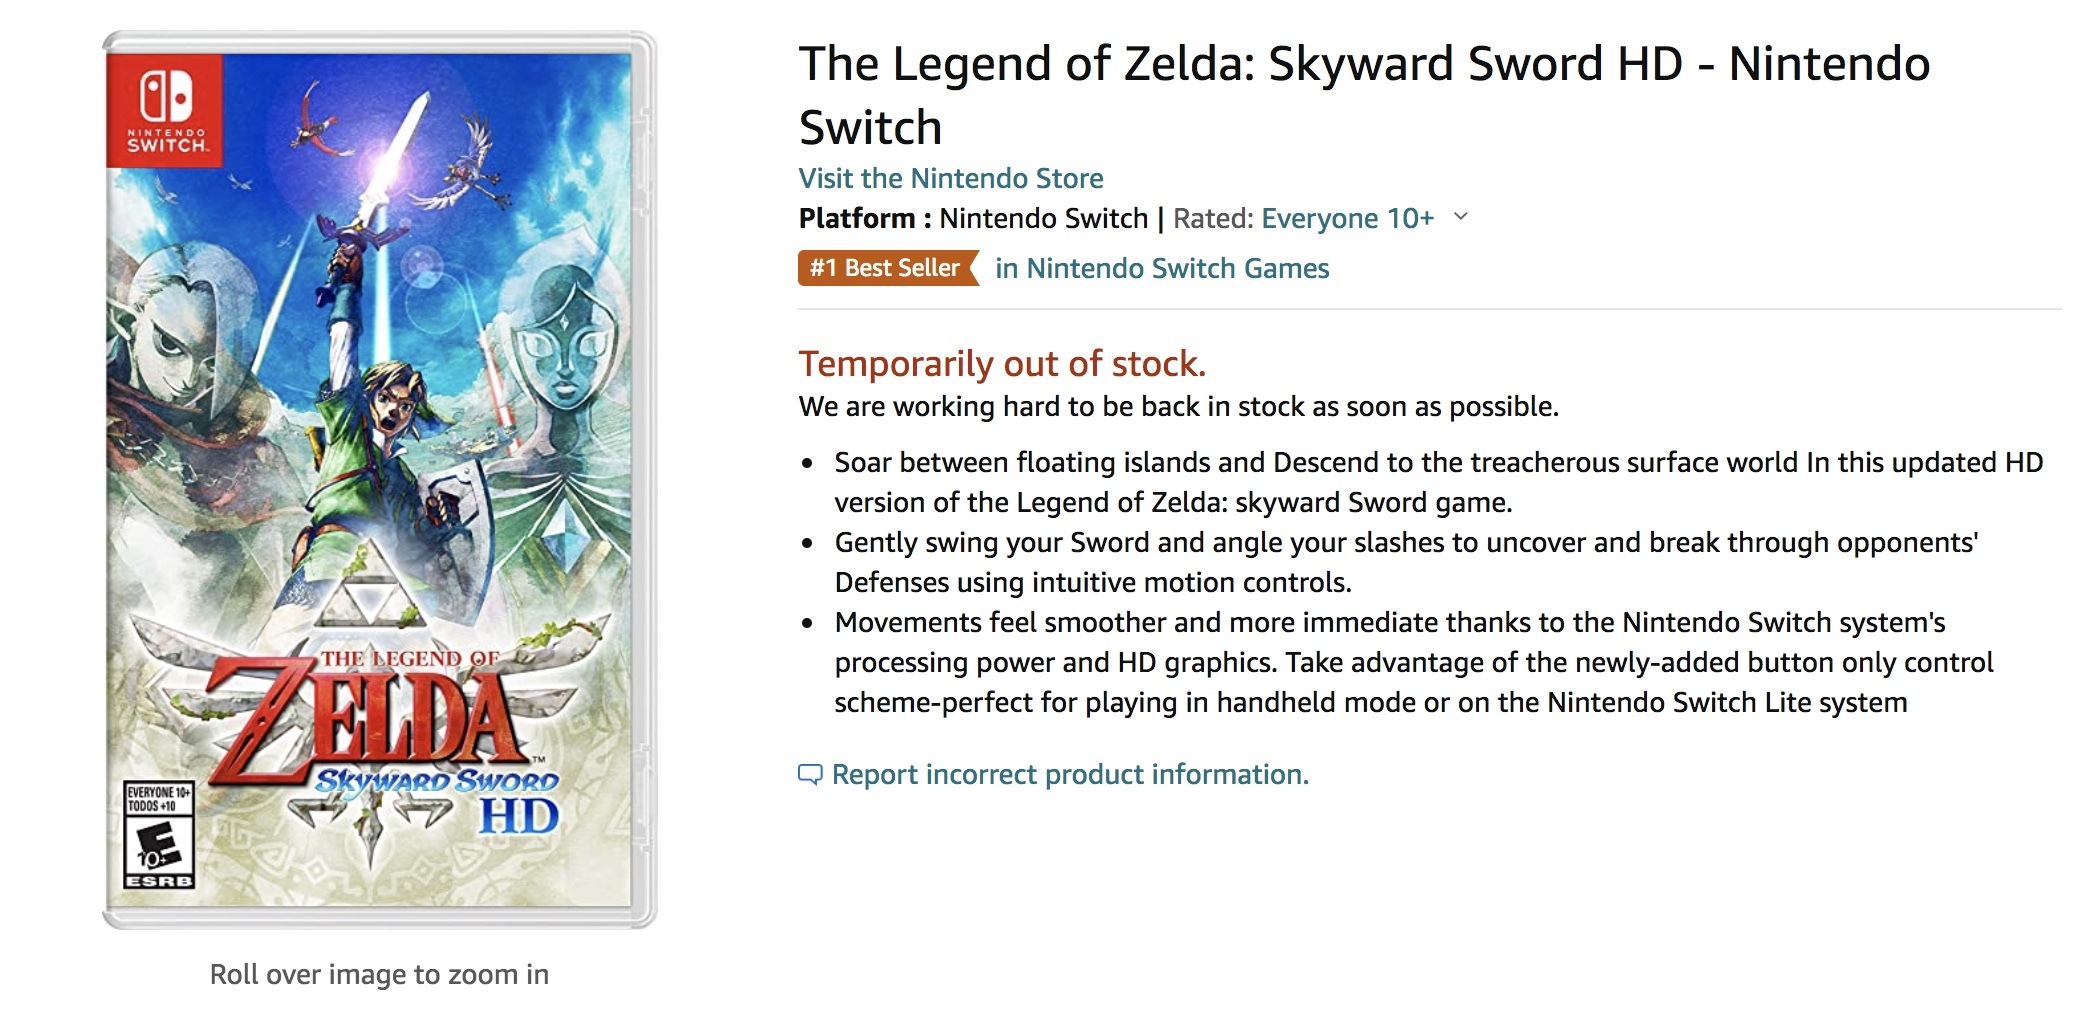Open the Visit the Nintendo Store link
The height and width of the screenshot is (1032, 2088).
coord(951,178)
